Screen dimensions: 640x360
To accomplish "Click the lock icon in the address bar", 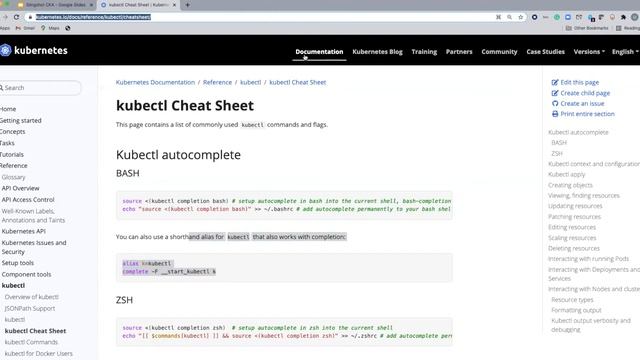I will [30, 17].
